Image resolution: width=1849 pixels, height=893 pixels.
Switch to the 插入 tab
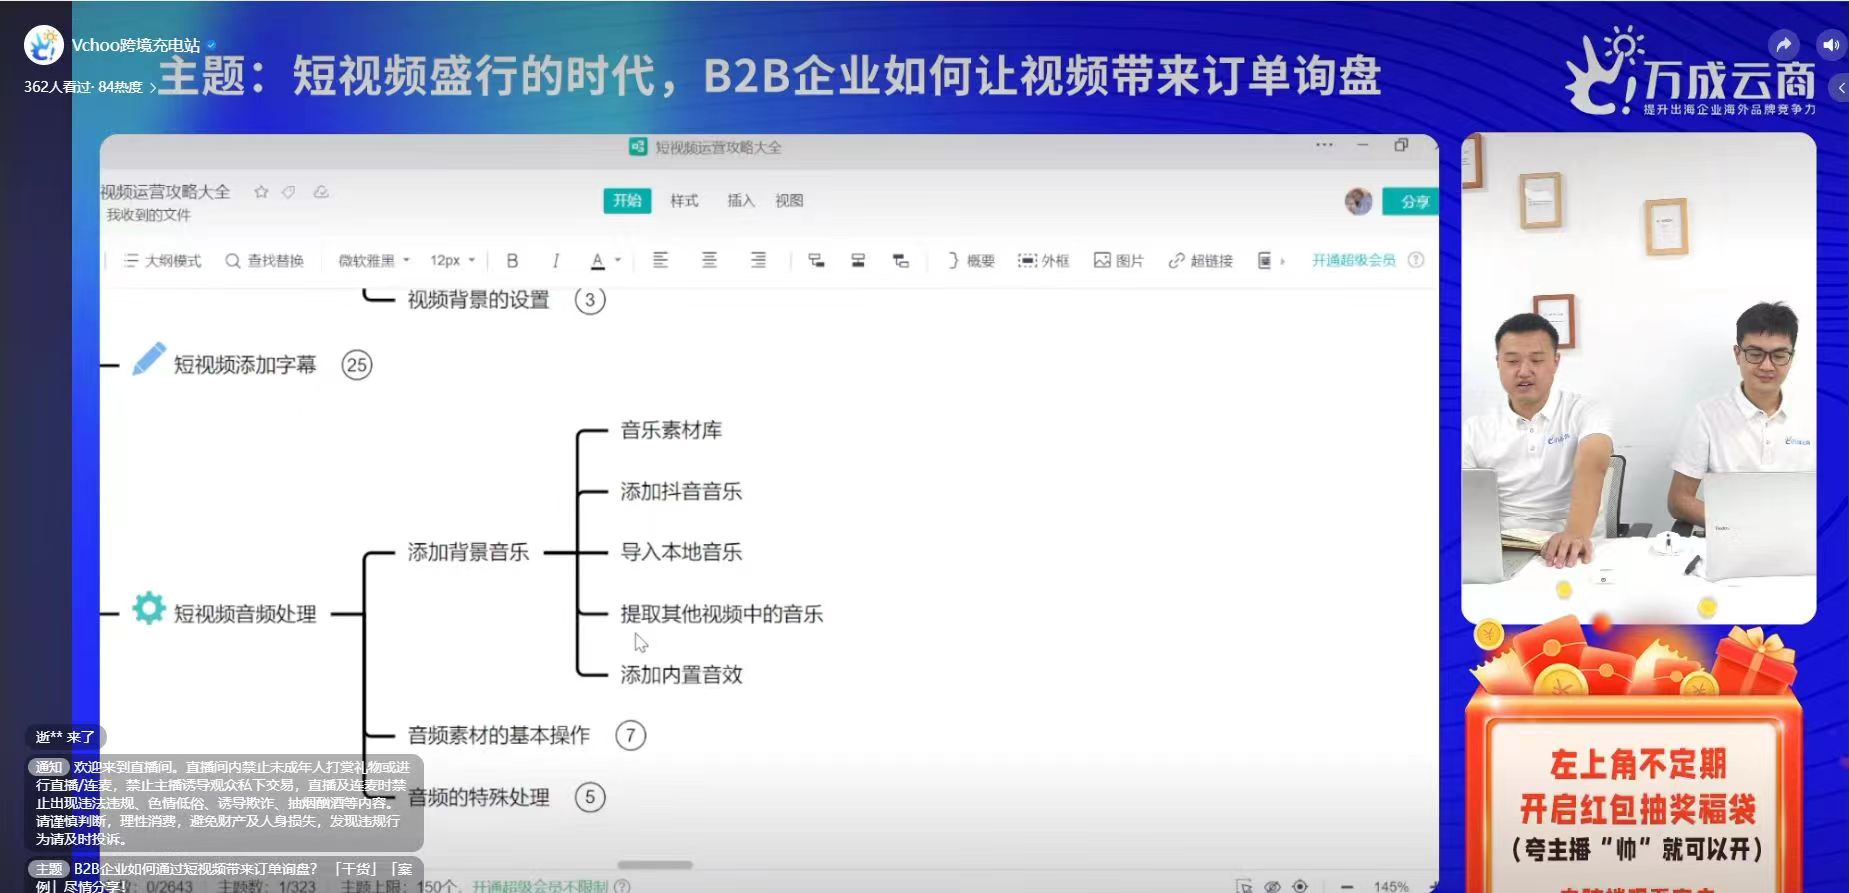tap(740, 201)
